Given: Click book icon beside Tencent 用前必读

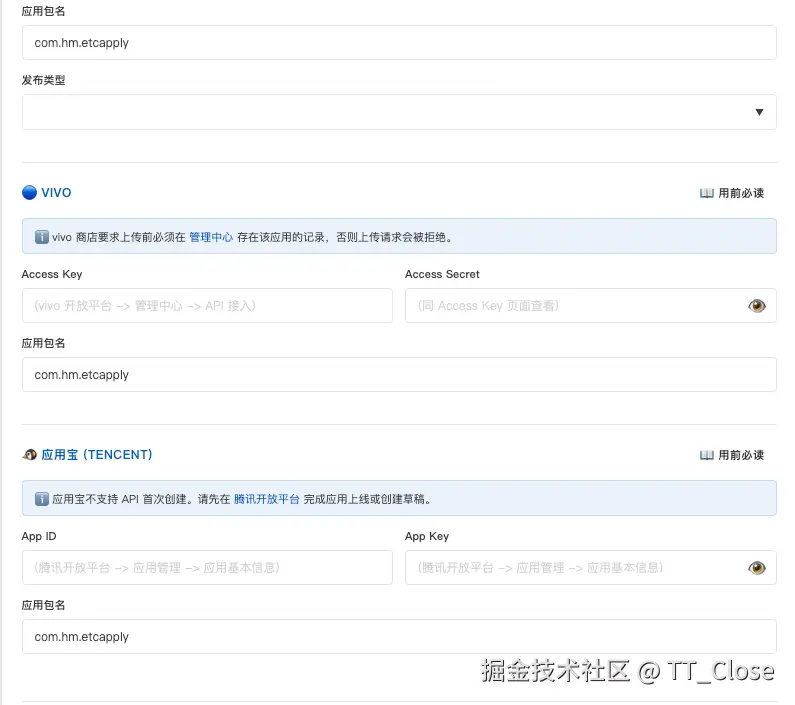Looking at the screenshot, I should (x=707, y=455).
